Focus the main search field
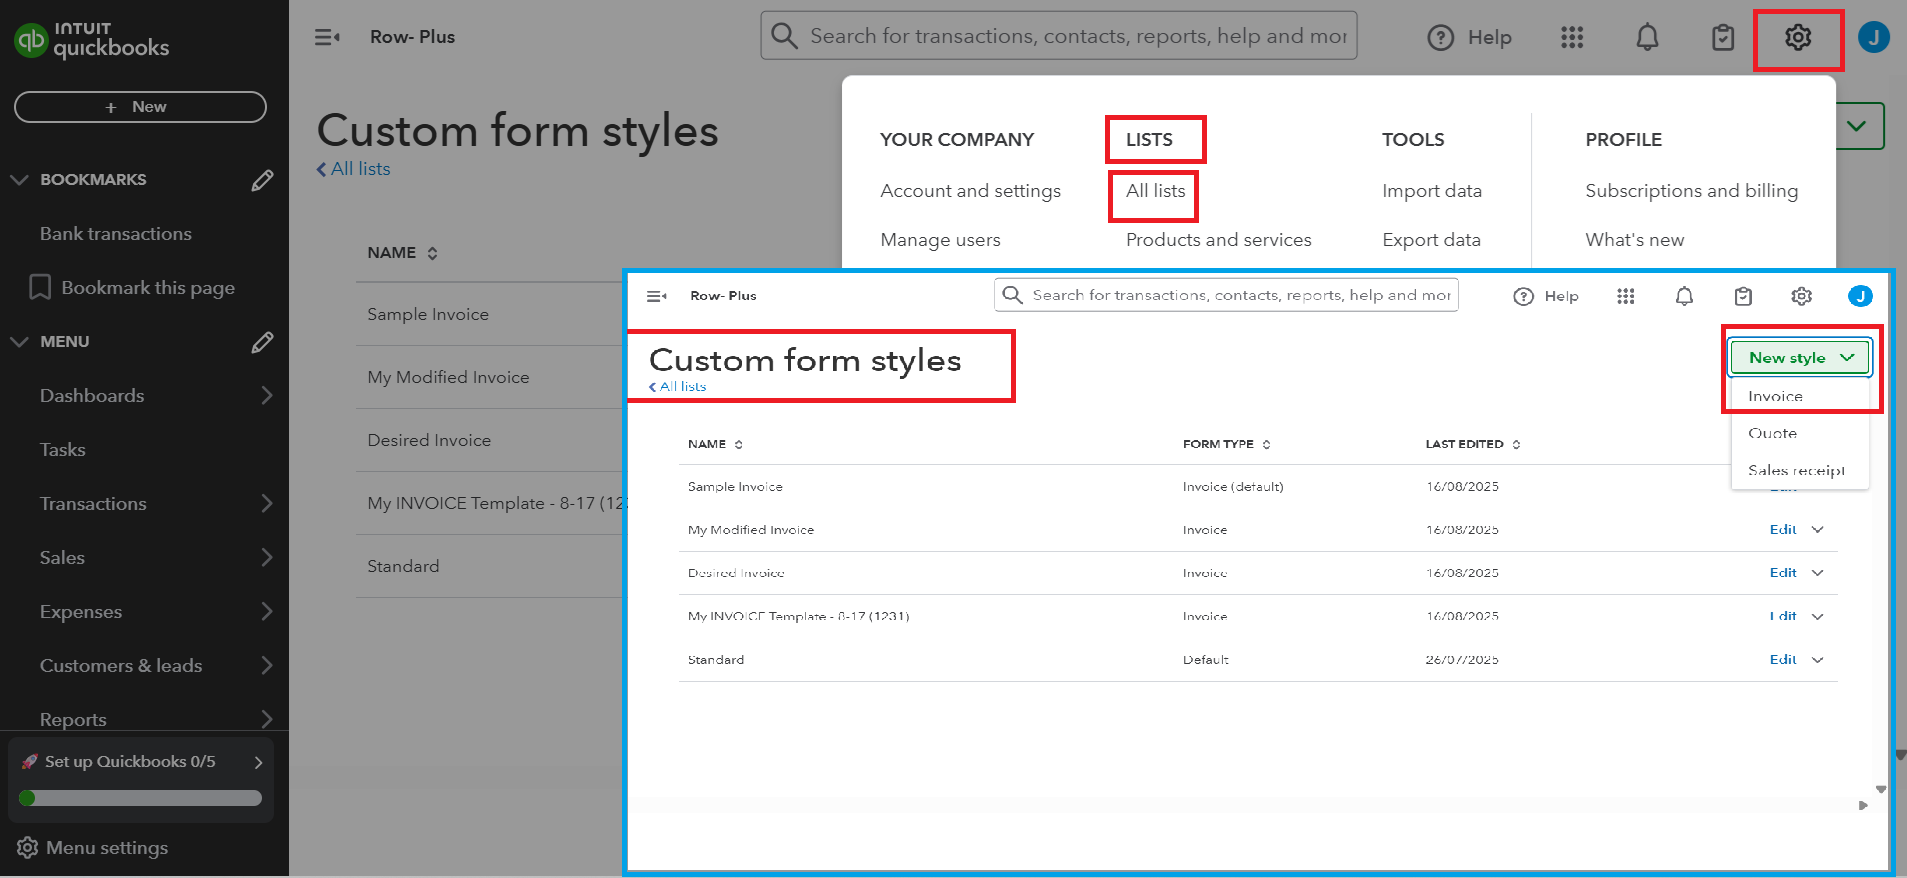 1059,36
